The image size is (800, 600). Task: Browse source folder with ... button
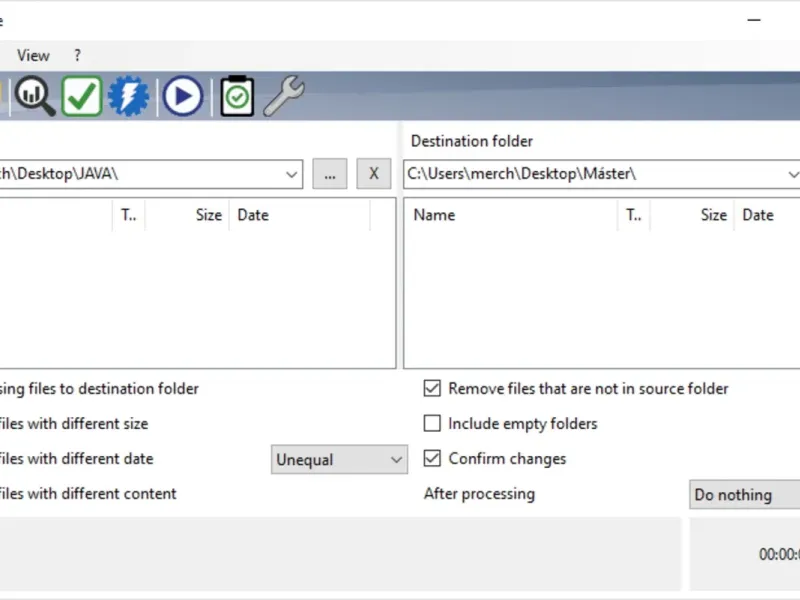pos(330,174)
